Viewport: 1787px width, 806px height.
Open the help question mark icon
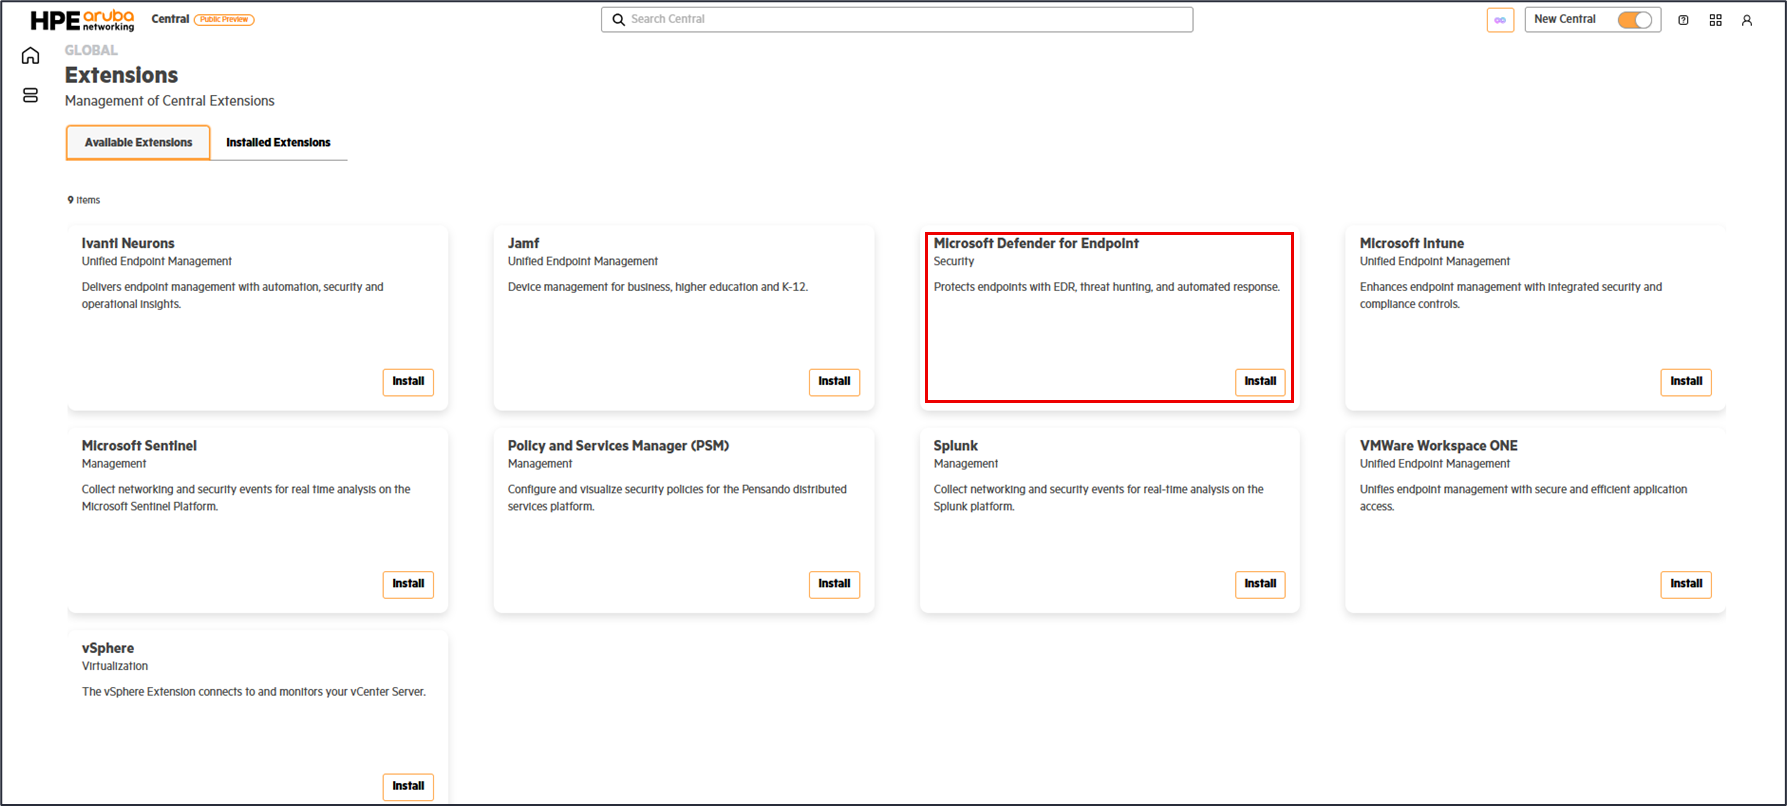pos(1683,20)
